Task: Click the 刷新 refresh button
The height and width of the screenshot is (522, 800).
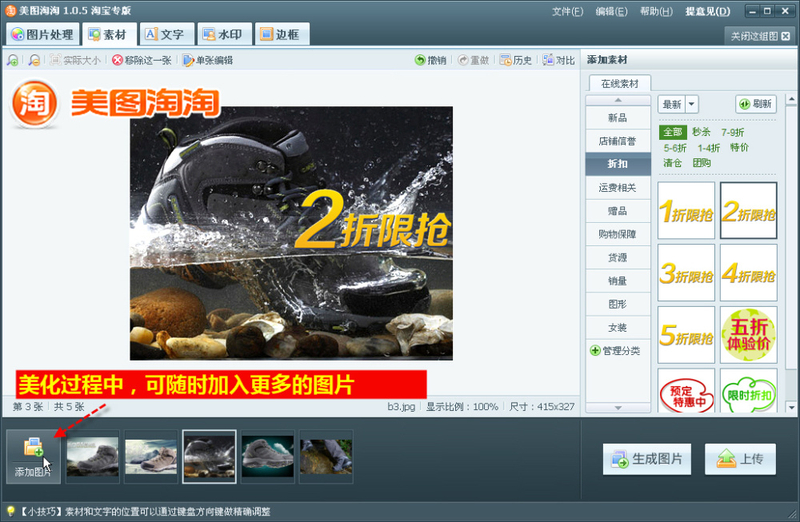Action: point(756,104)
